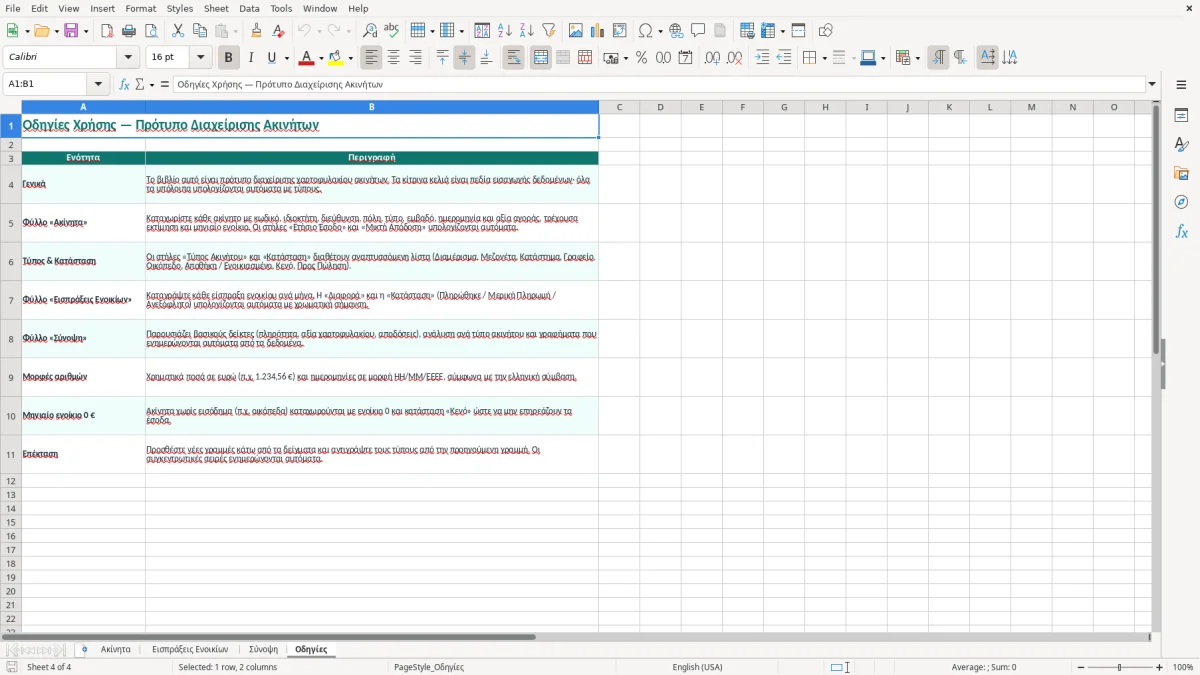The height and width of the screenshot is (675, 1200).
Task: Open the Borders dropdown arrow
Action: 823,58
